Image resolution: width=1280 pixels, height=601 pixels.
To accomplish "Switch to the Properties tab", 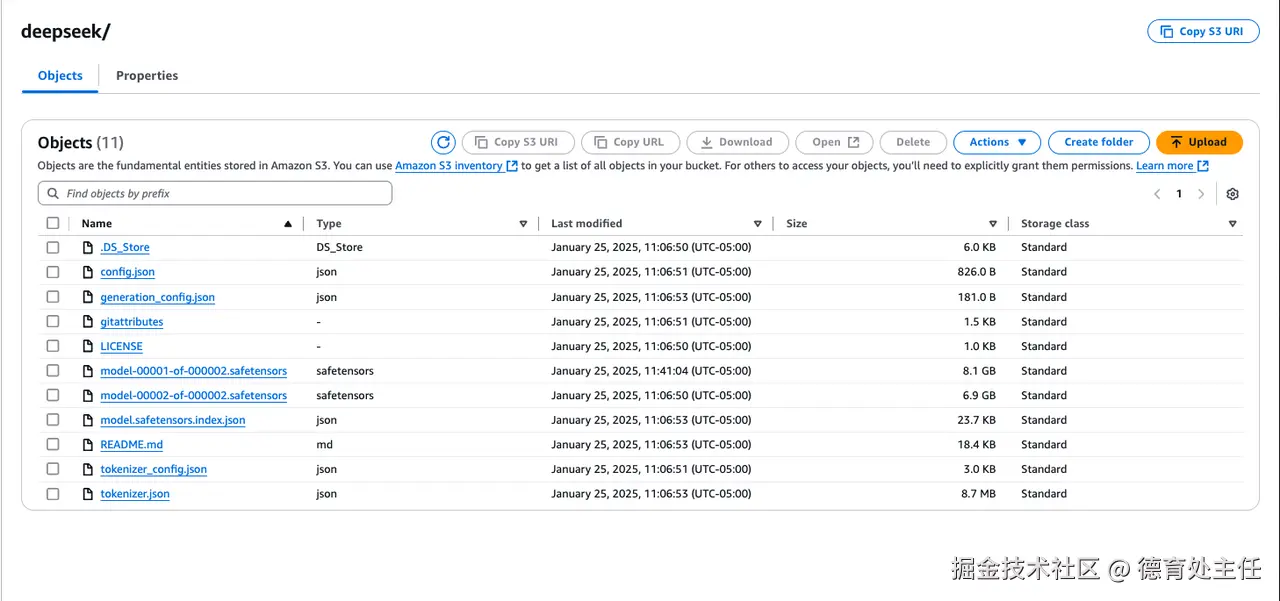I will [147, 76].
